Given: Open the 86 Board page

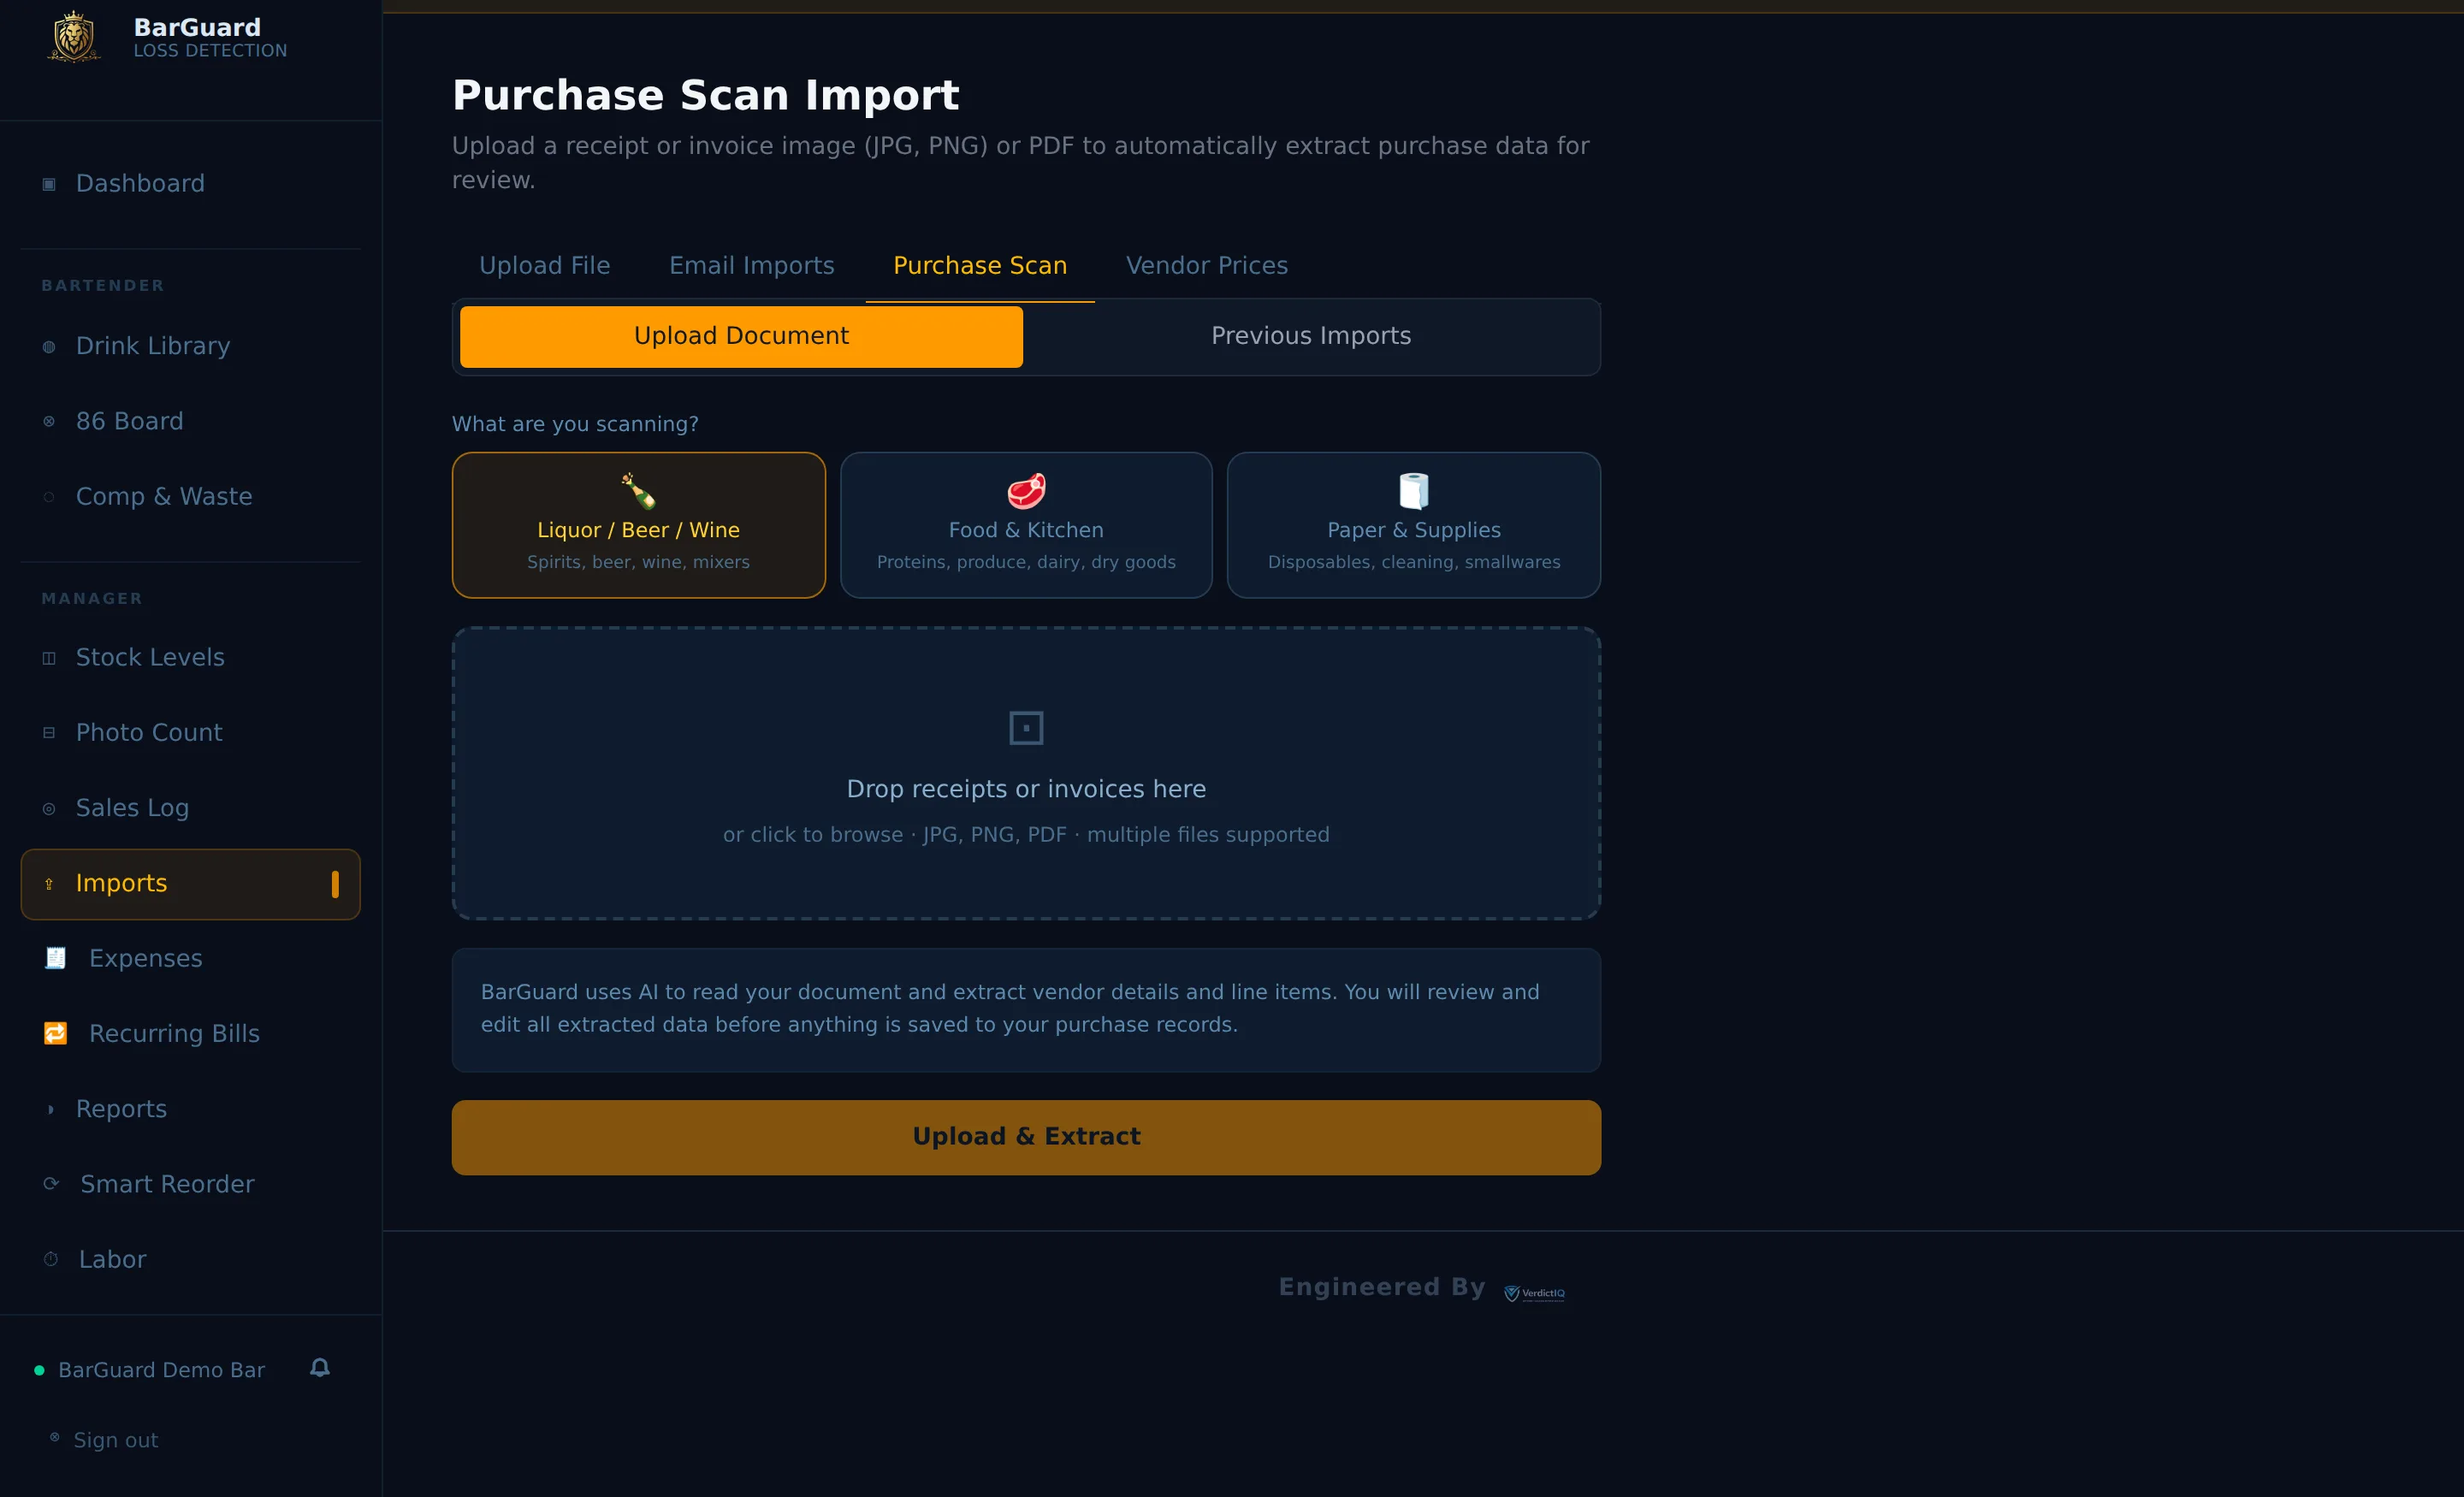Looking at the screenshot, I should pyautogui.click(x=190, y=422).
